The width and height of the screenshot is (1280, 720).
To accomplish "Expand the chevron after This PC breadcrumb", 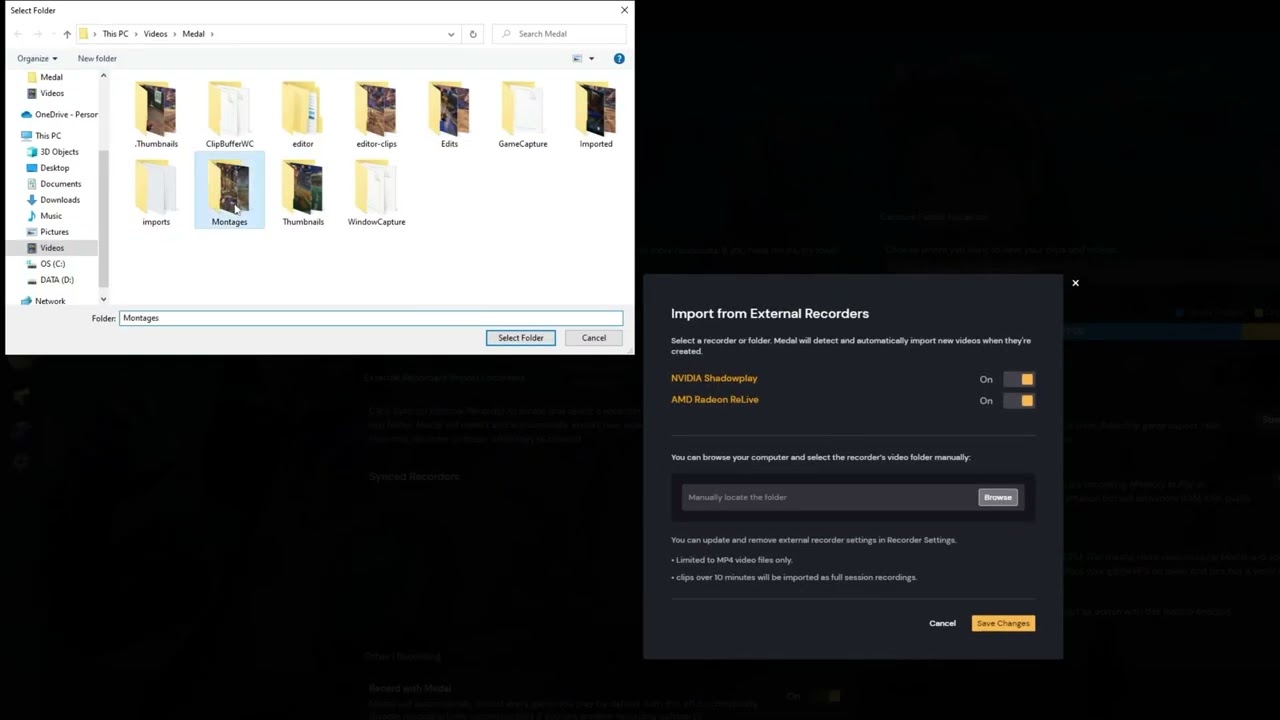I will point(136,34).
